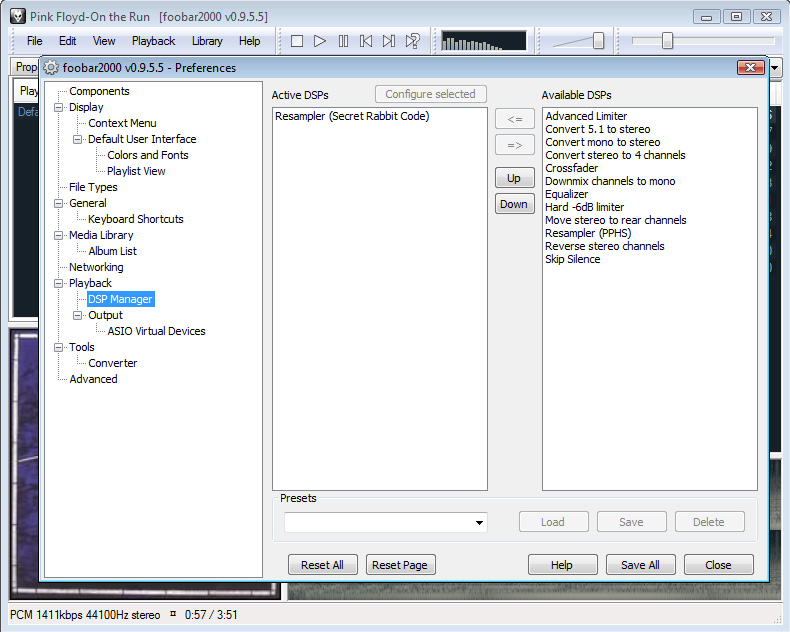790x632 pixels.
Task: Select DSP Manager tree item
Action: pos(120,299)
